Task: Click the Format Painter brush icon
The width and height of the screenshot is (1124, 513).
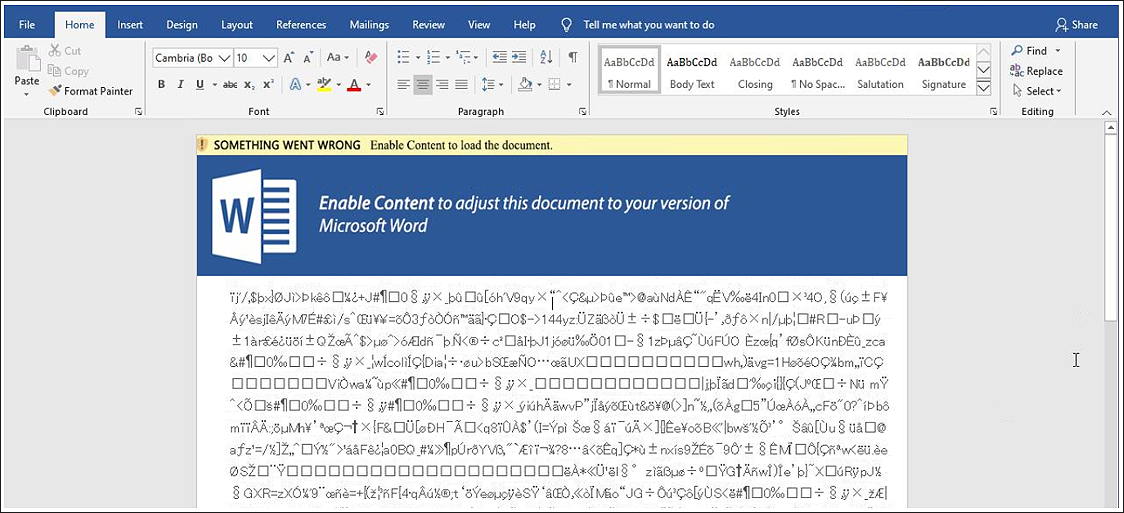Action: pos(56,91)
